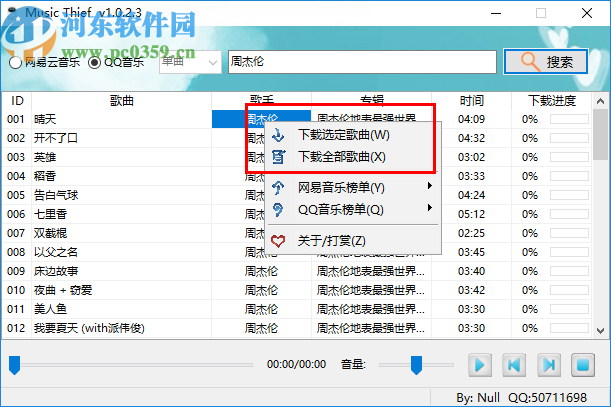
Task: Click the vertical scrollbar thumb
Action: [x=600, y=134]
